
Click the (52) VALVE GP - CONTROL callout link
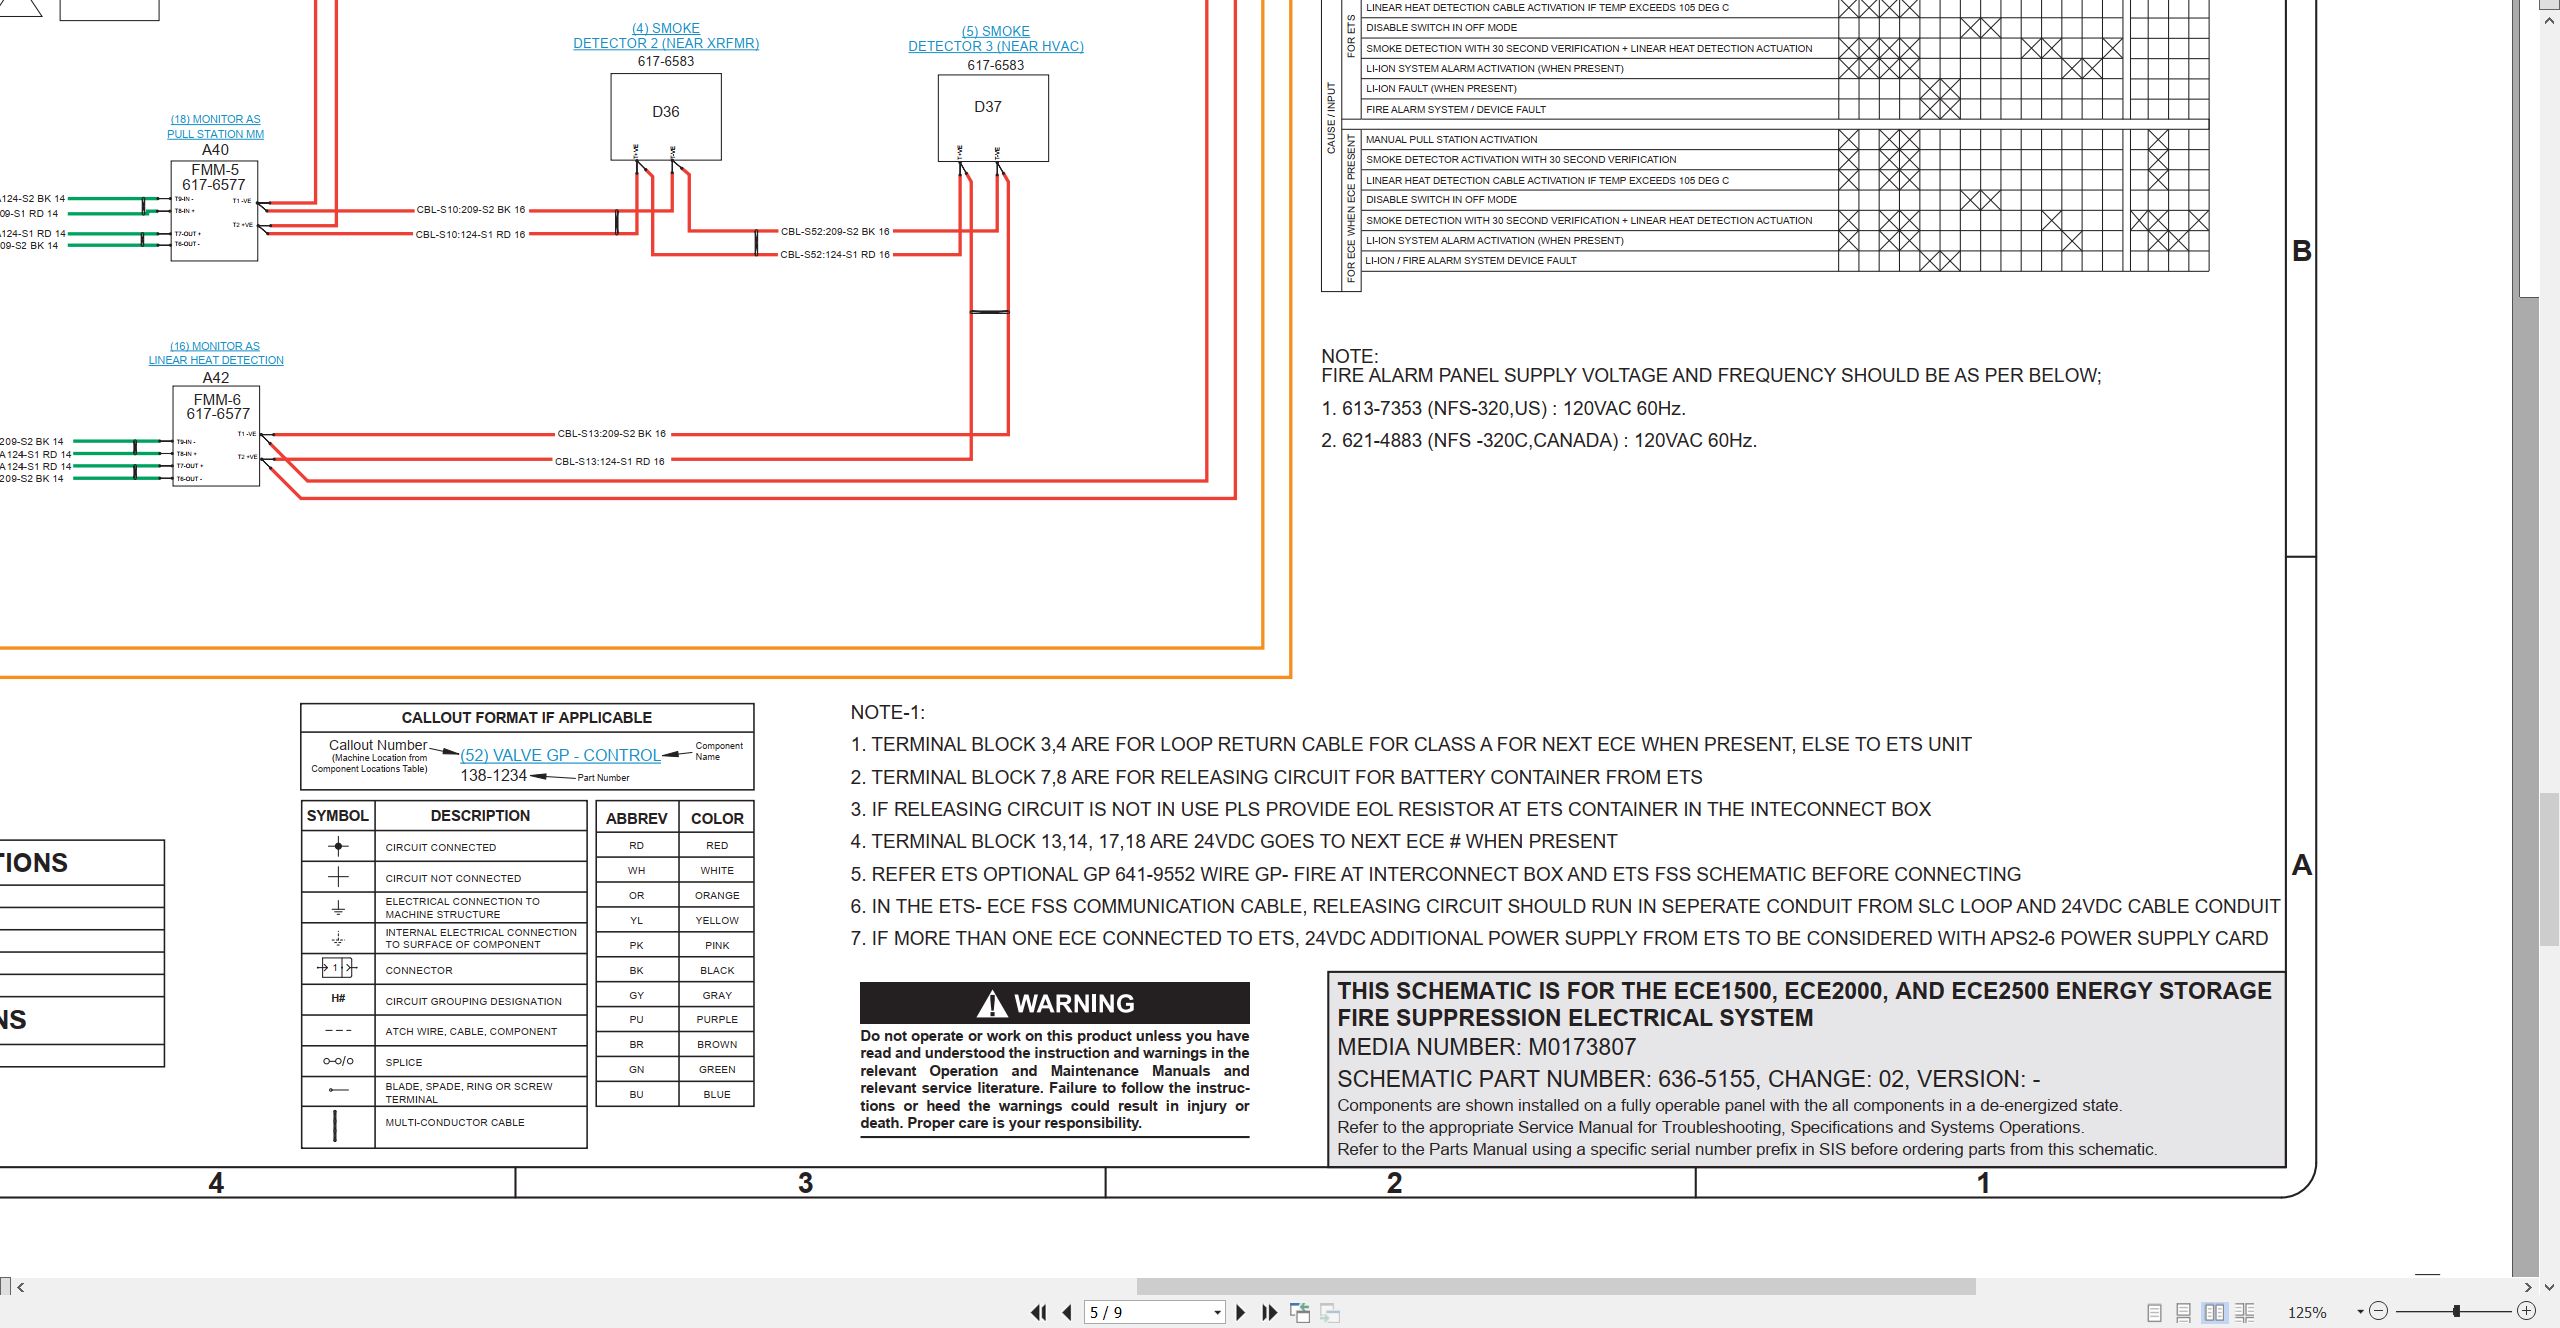point(560,755)
